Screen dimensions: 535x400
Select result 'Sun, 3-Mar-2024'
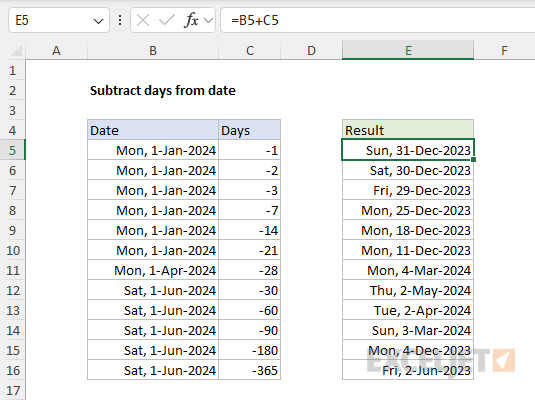pos(408,330)
